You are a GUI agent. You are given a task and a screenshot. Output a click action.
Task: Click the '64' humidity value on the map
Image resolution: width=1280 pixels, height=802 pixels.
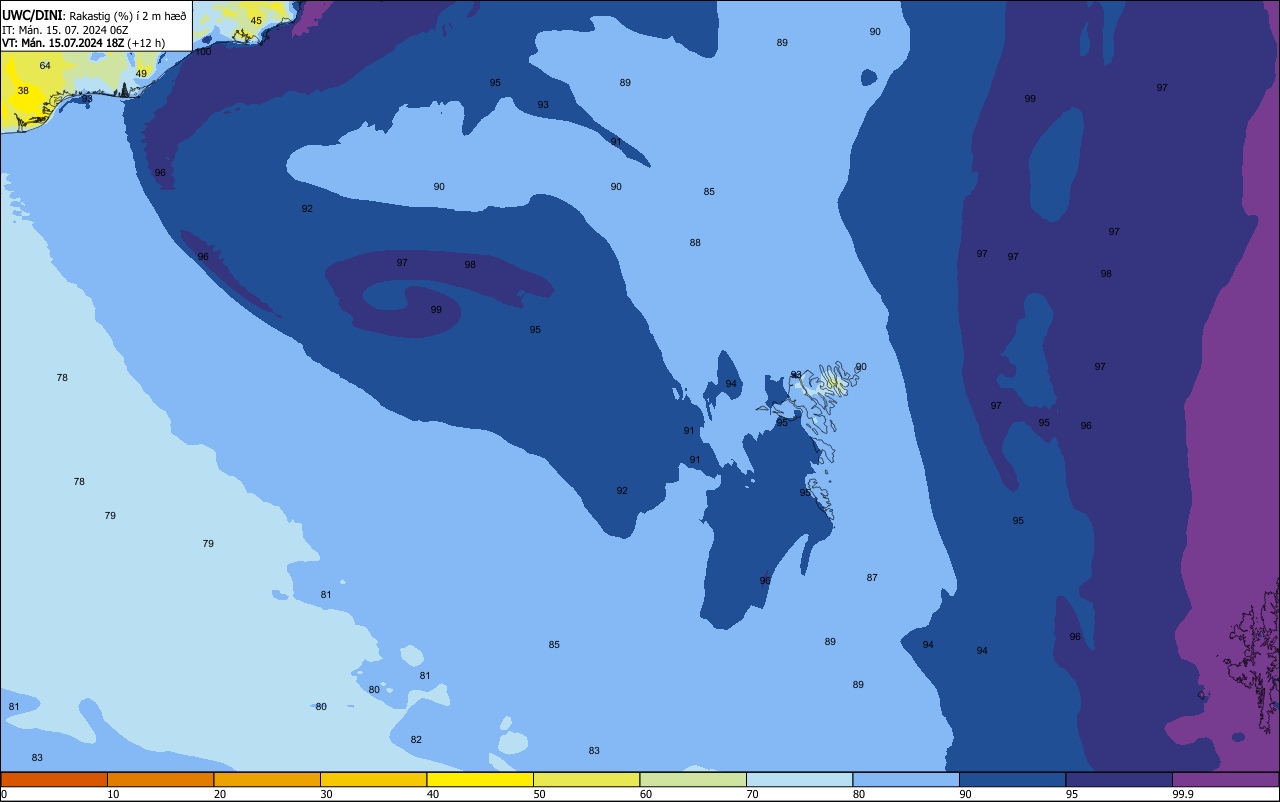[x=45, y=66]
